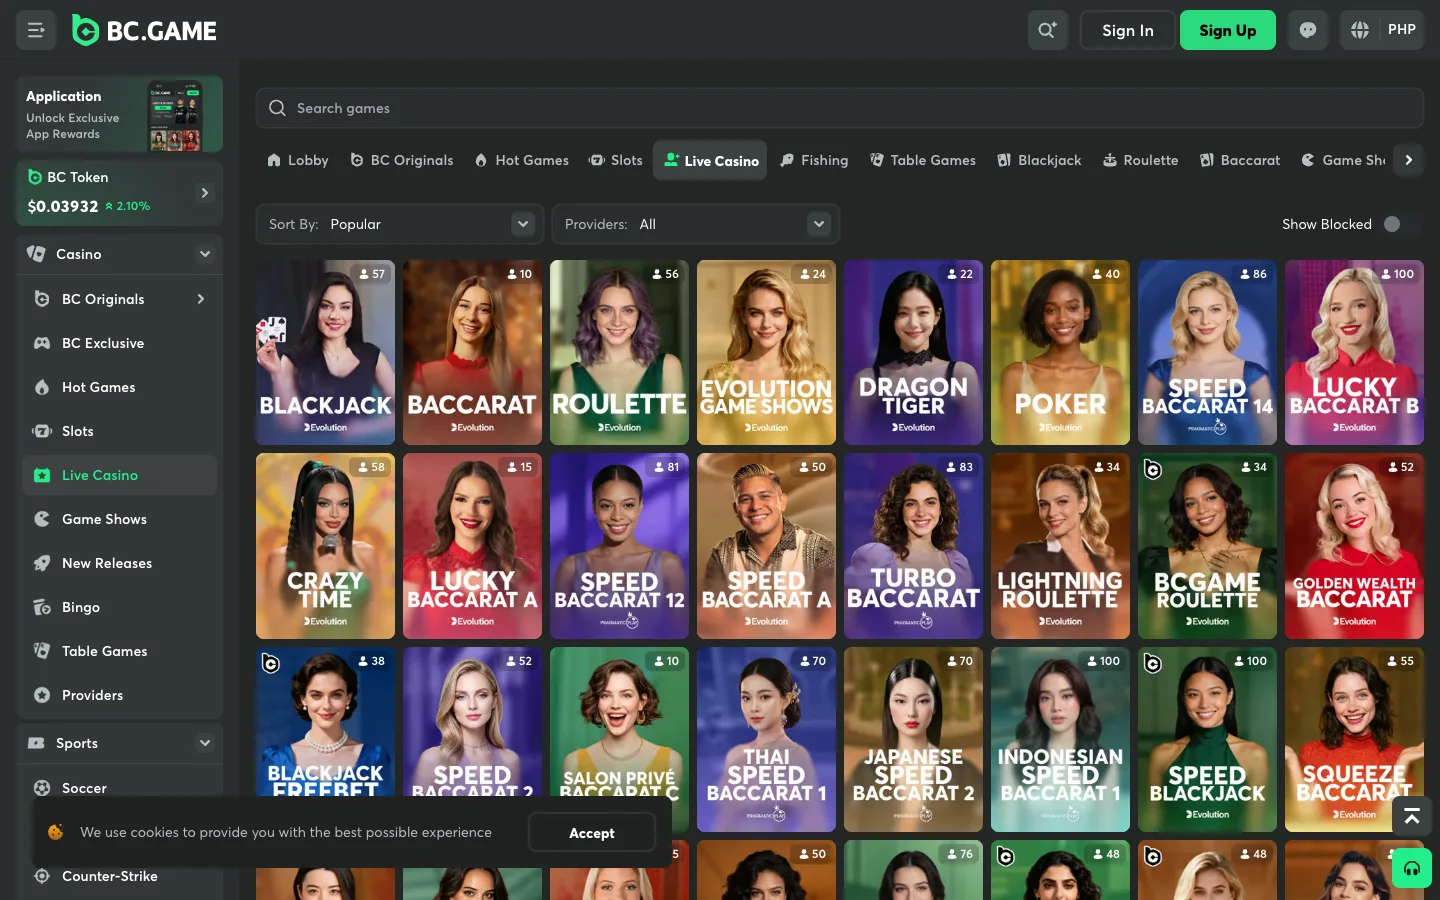Open the Providers All dropdown
This screenshot has width=1440, height=900.
[696, 224]
